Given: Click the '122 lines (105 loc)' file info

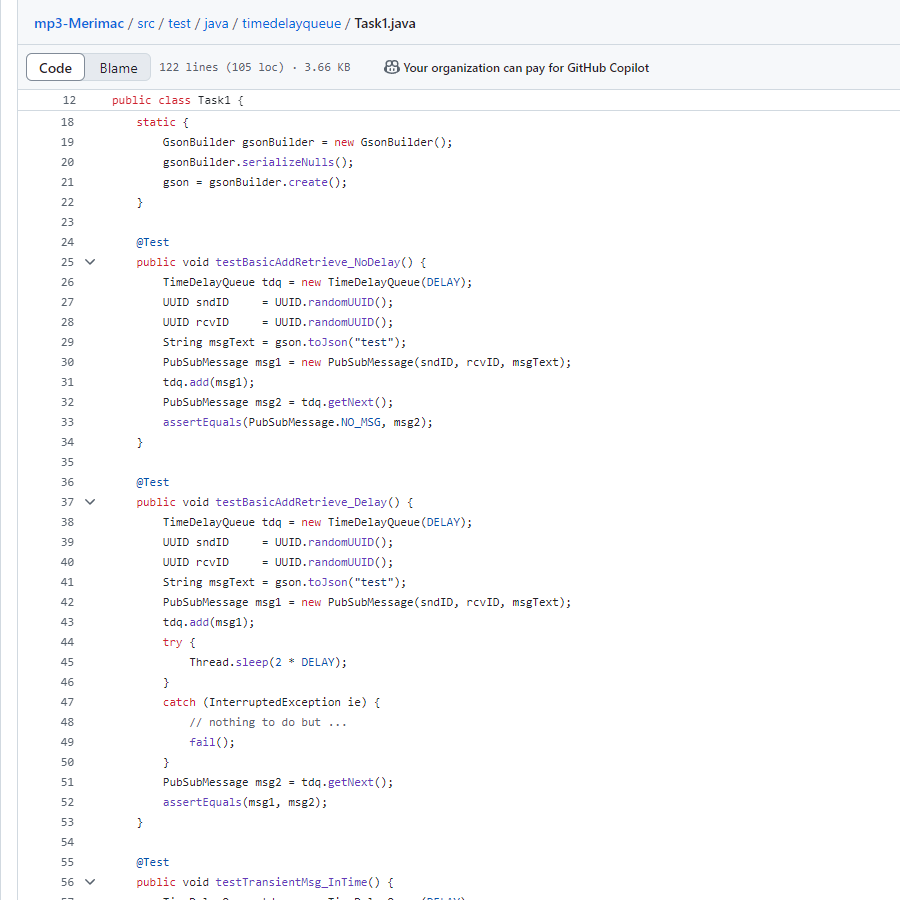Looking at the screenshot, I should coord(254,68).
